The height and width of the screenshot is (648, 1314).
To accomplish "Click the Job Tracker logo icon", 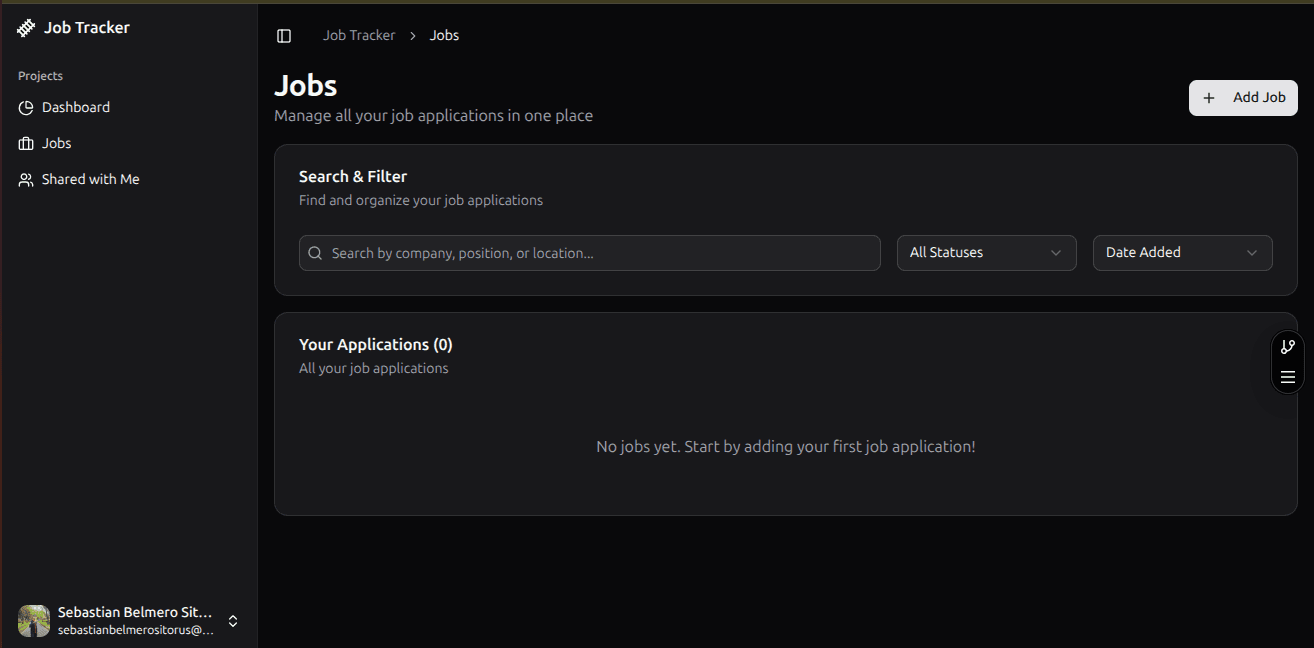I will 25,27.
